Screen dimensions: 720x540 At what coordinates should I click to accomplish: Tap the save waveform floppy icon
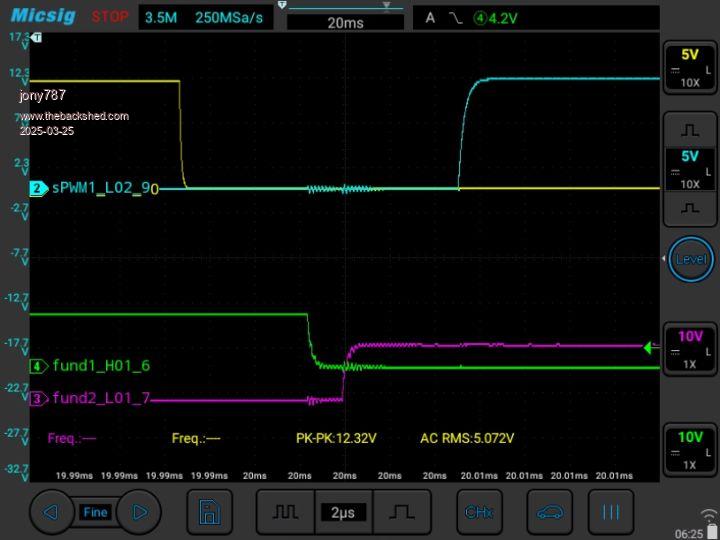click(x=210, y=512)
